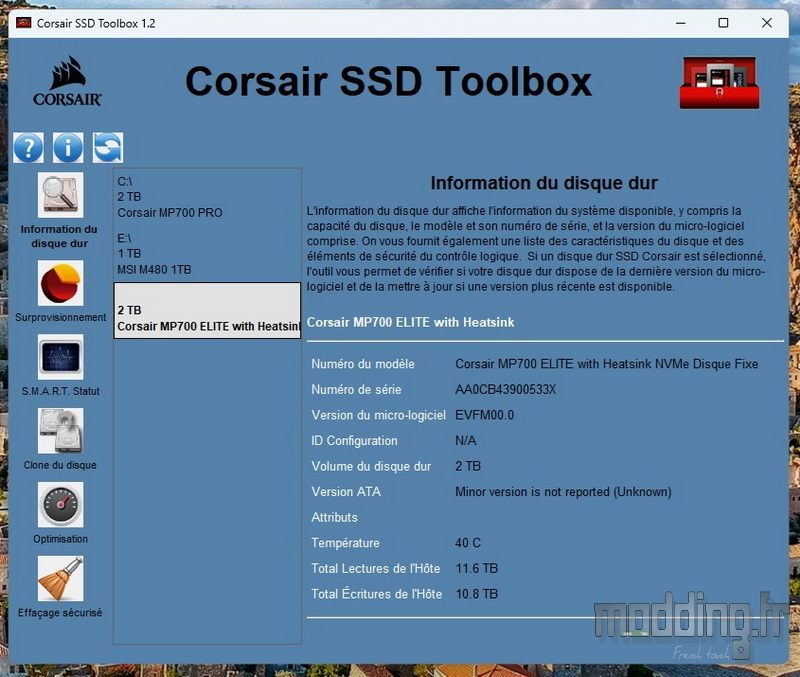Click the Information du disque dur label
The image size is (800, 677).
pyautogui.click(x=59, y=236)
